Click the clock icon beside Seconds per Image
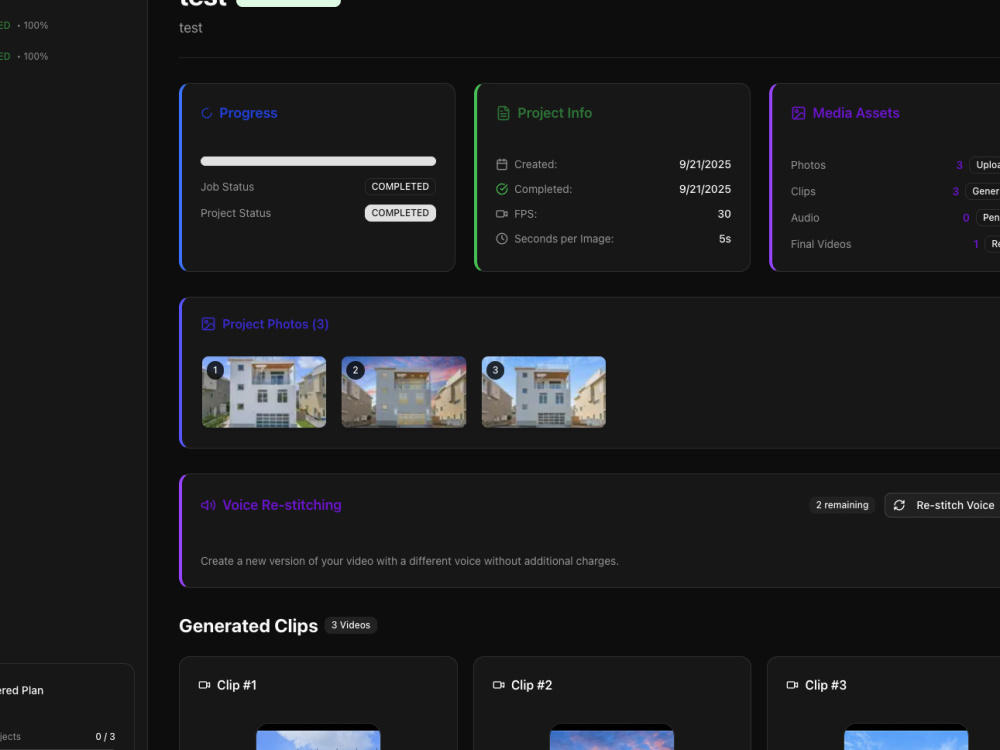This screenshot has width=1000, height=750. (502, 239)
